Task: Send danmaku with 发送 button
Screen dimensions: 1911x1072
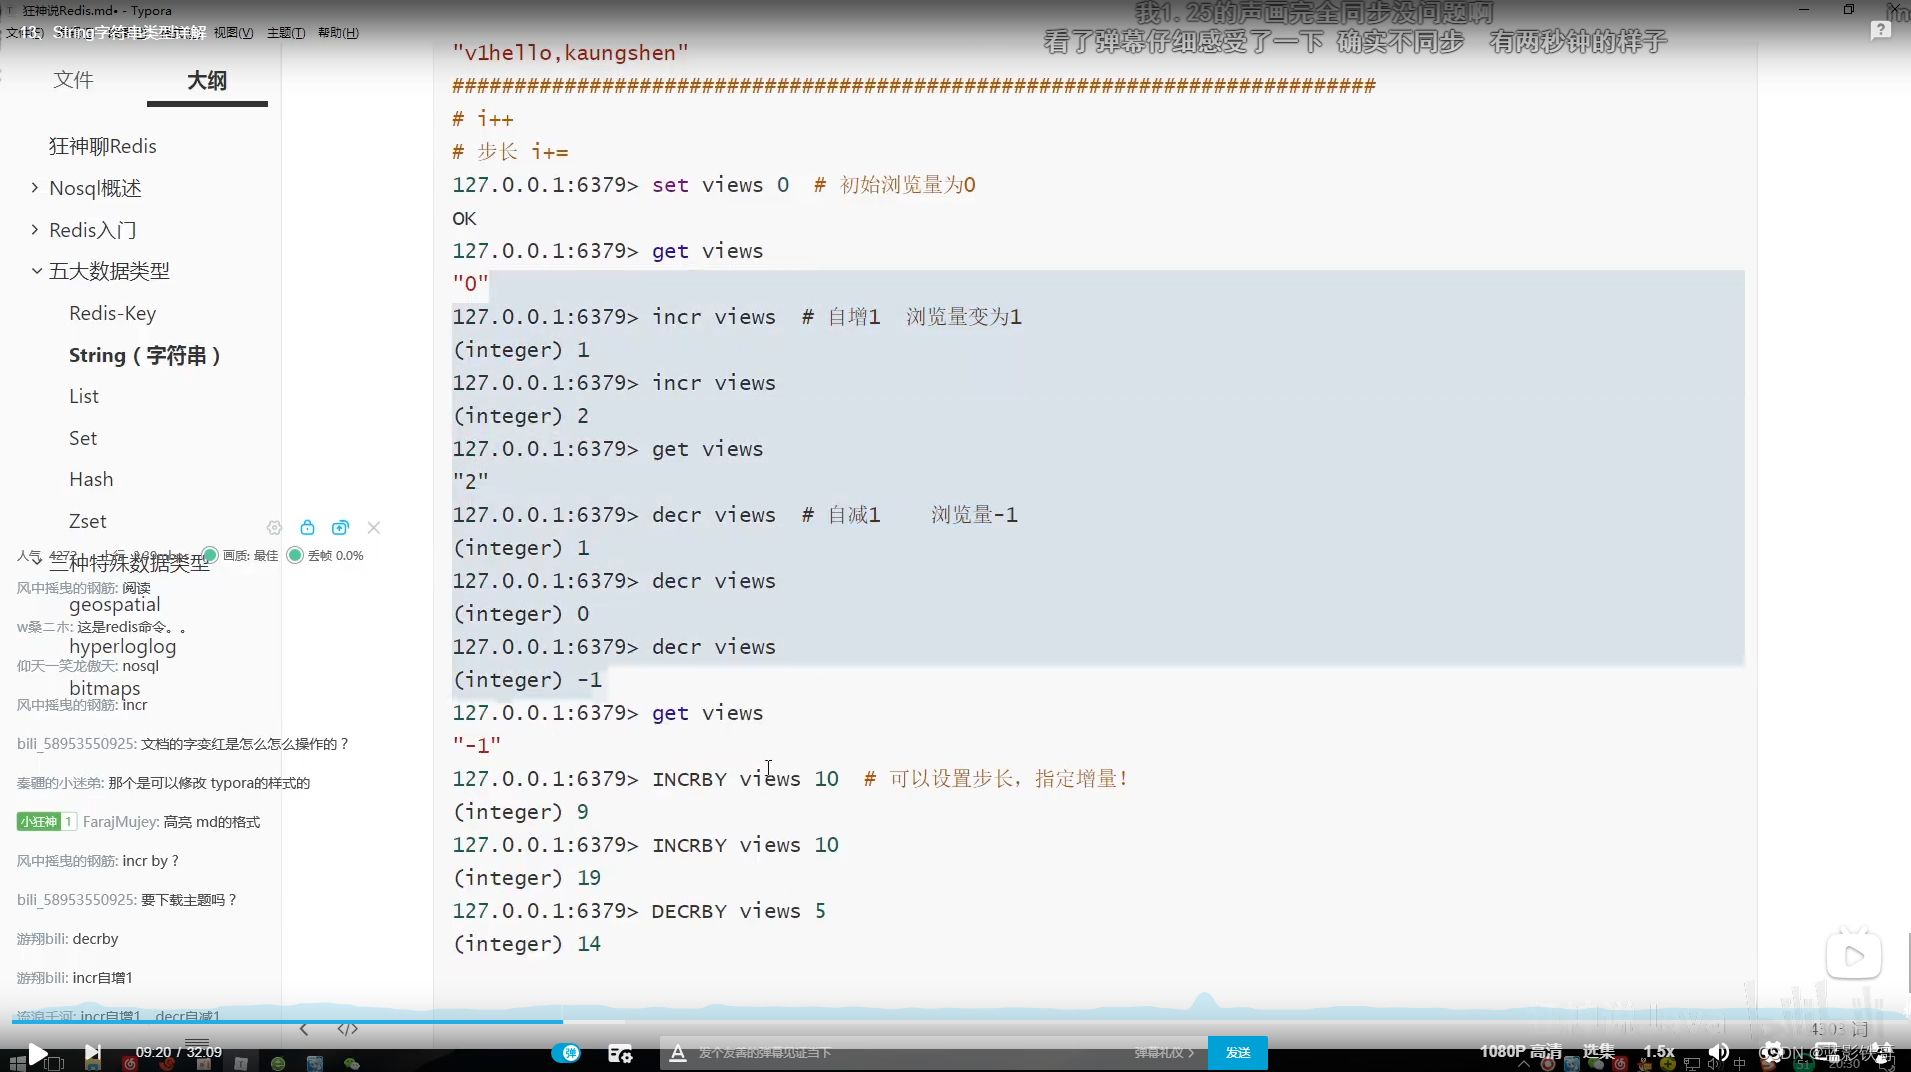Action: point(1238,1053)
